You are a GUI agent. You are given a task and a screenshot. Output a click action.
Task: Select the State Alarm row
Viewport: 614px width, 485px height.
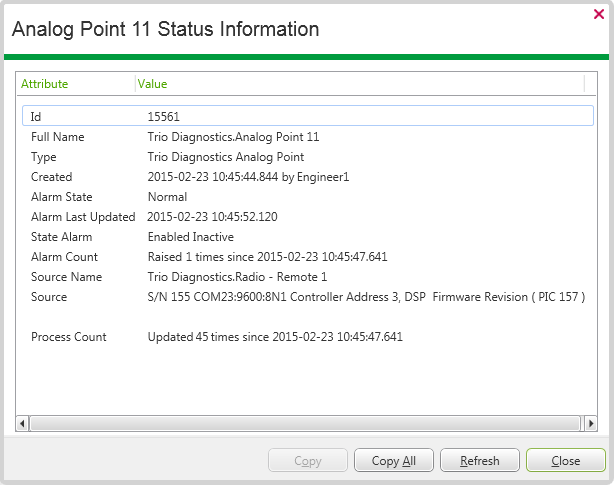pos(300,237)
